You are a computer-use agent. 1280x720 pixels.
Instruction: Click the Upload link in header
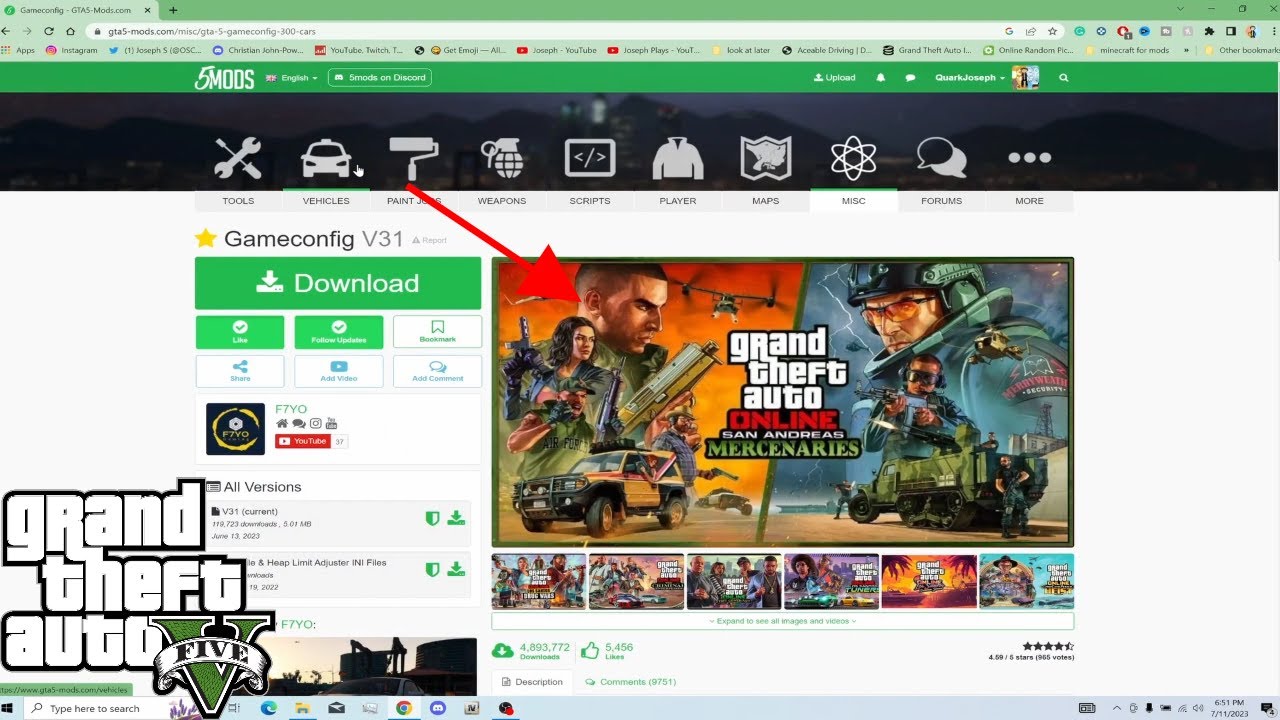(835, 77)
